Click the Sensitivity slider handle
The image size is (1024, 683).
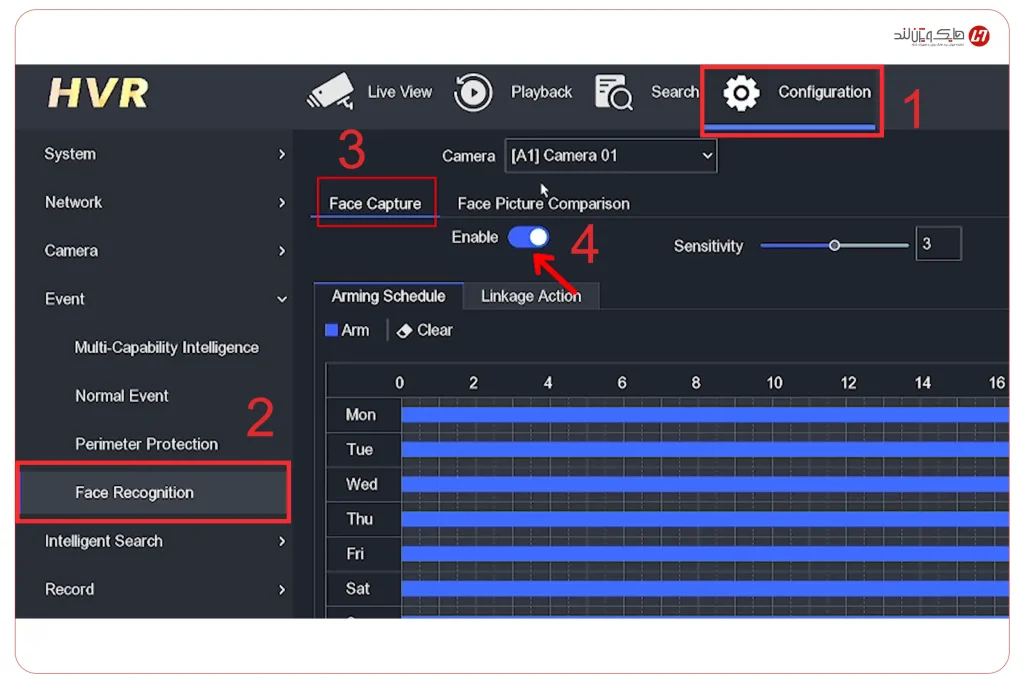coord(834,245)
